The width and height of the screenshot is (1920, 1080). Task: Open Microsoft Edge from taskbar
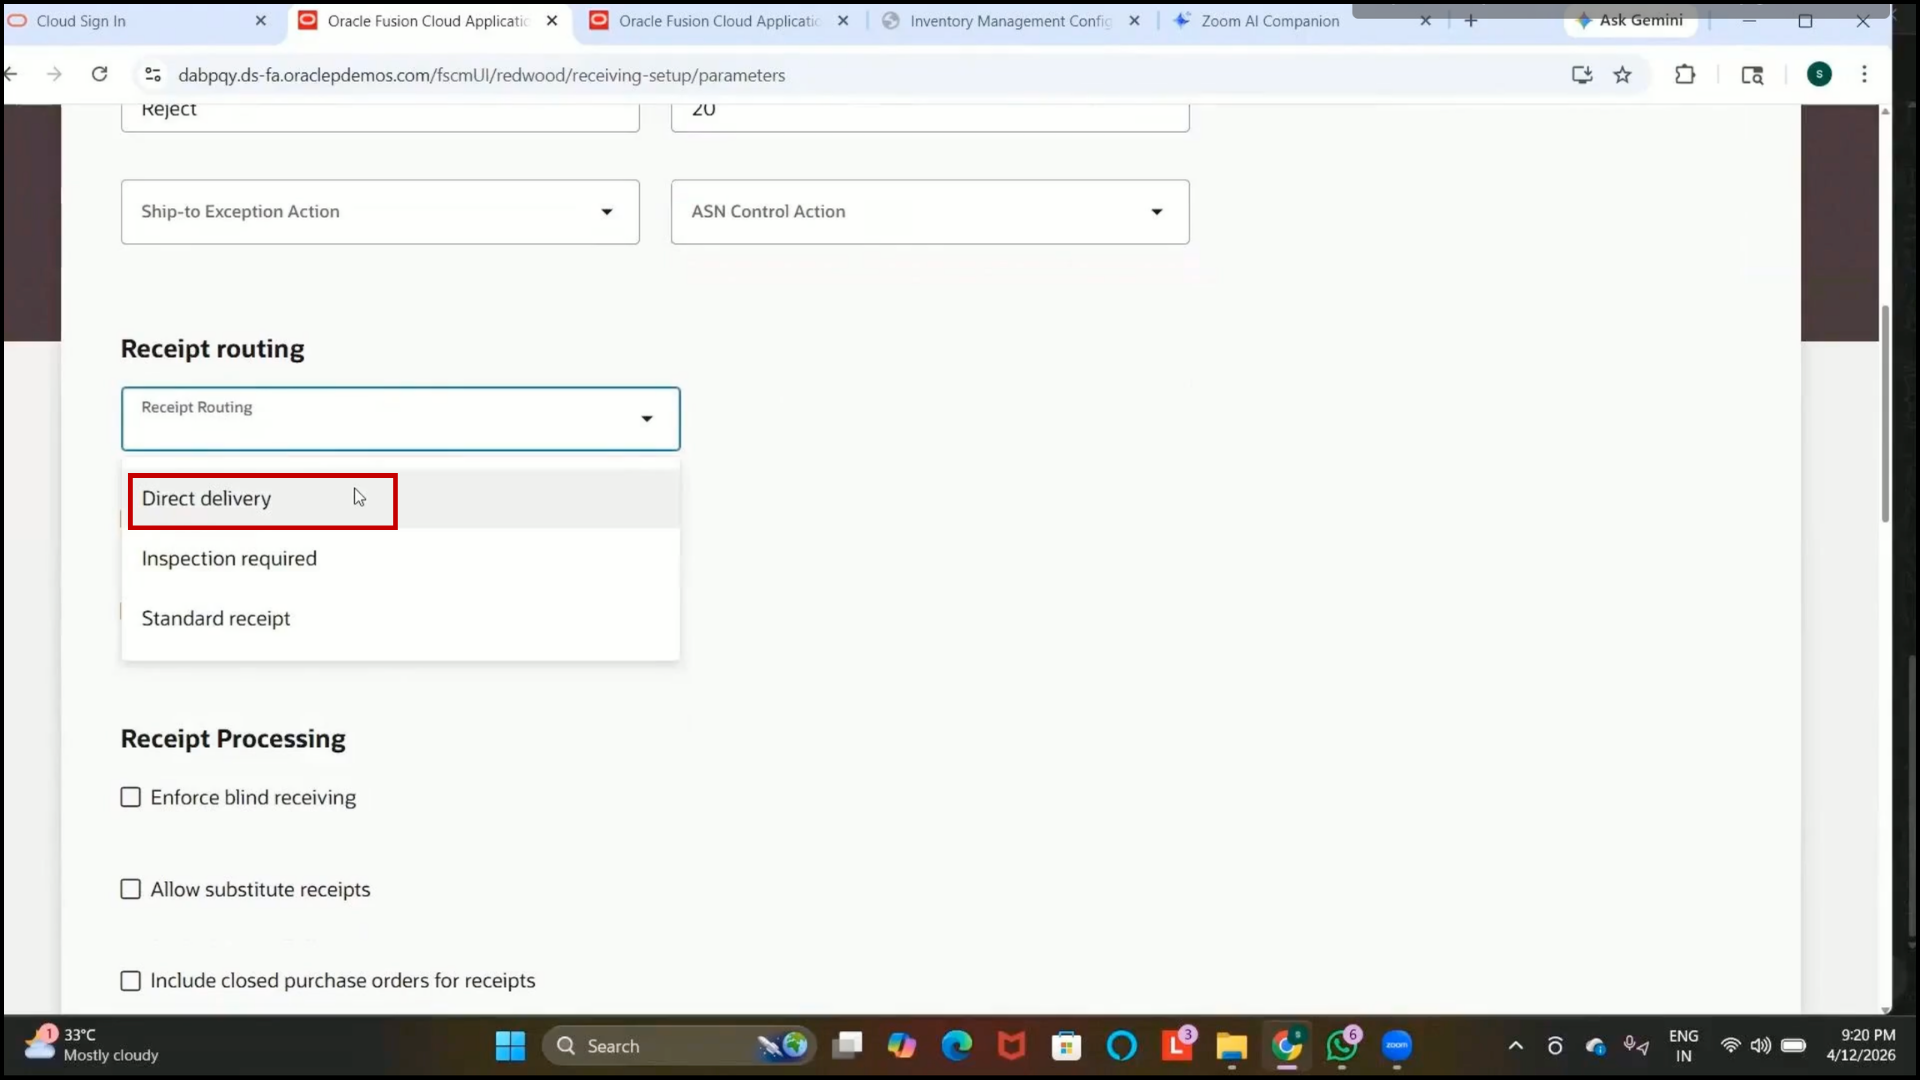pos(957,1046)
